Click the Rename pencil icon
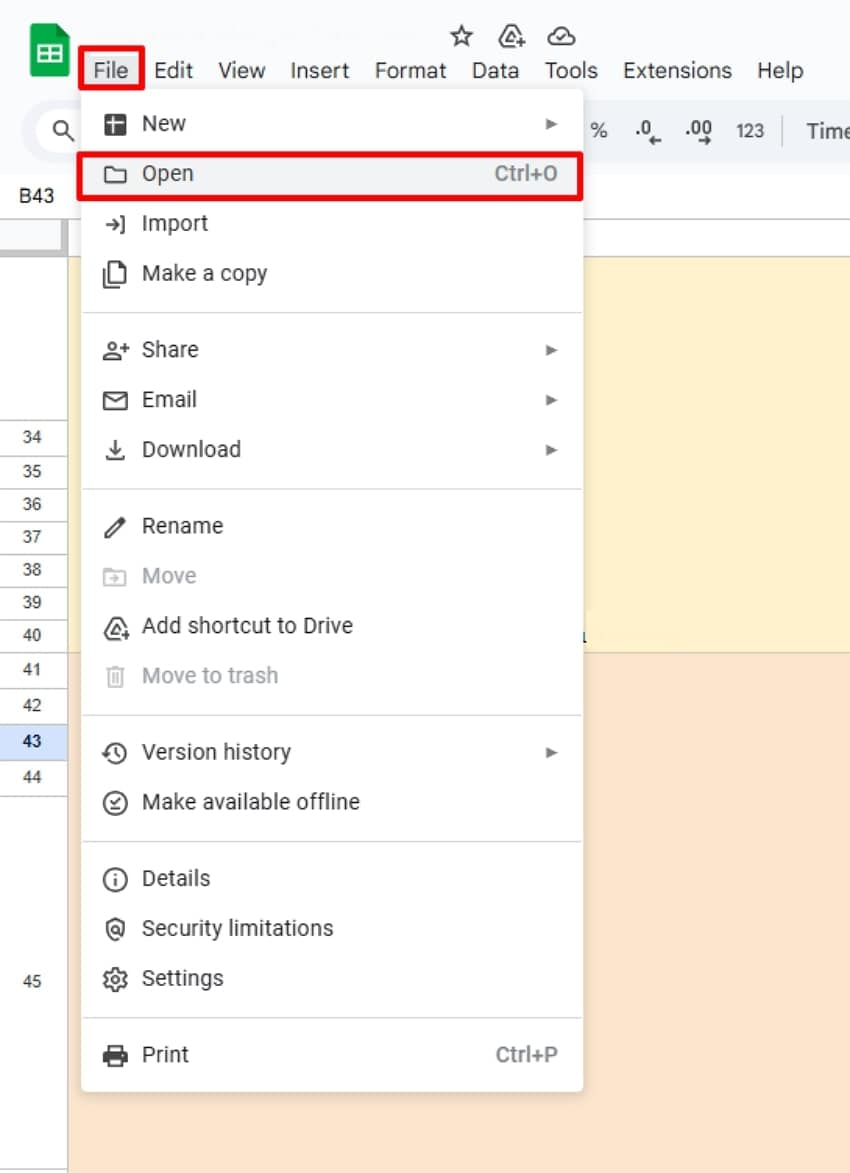Screen dimensions: 850x1173 click(x=115, y=525)
